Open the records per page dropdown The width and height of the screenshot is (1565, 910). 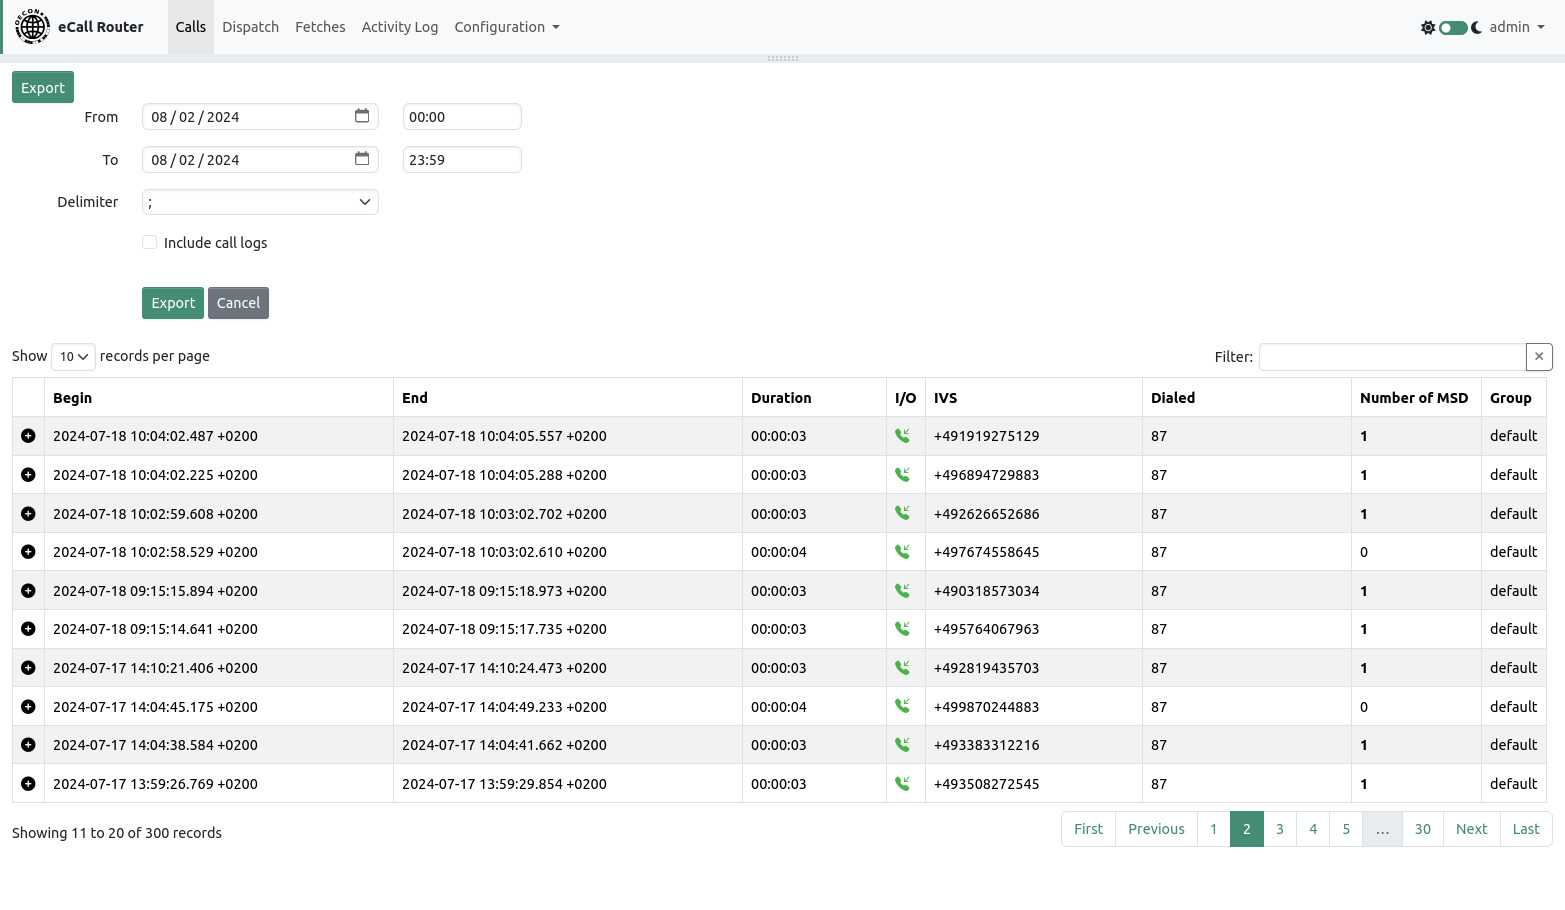point(73,357)
